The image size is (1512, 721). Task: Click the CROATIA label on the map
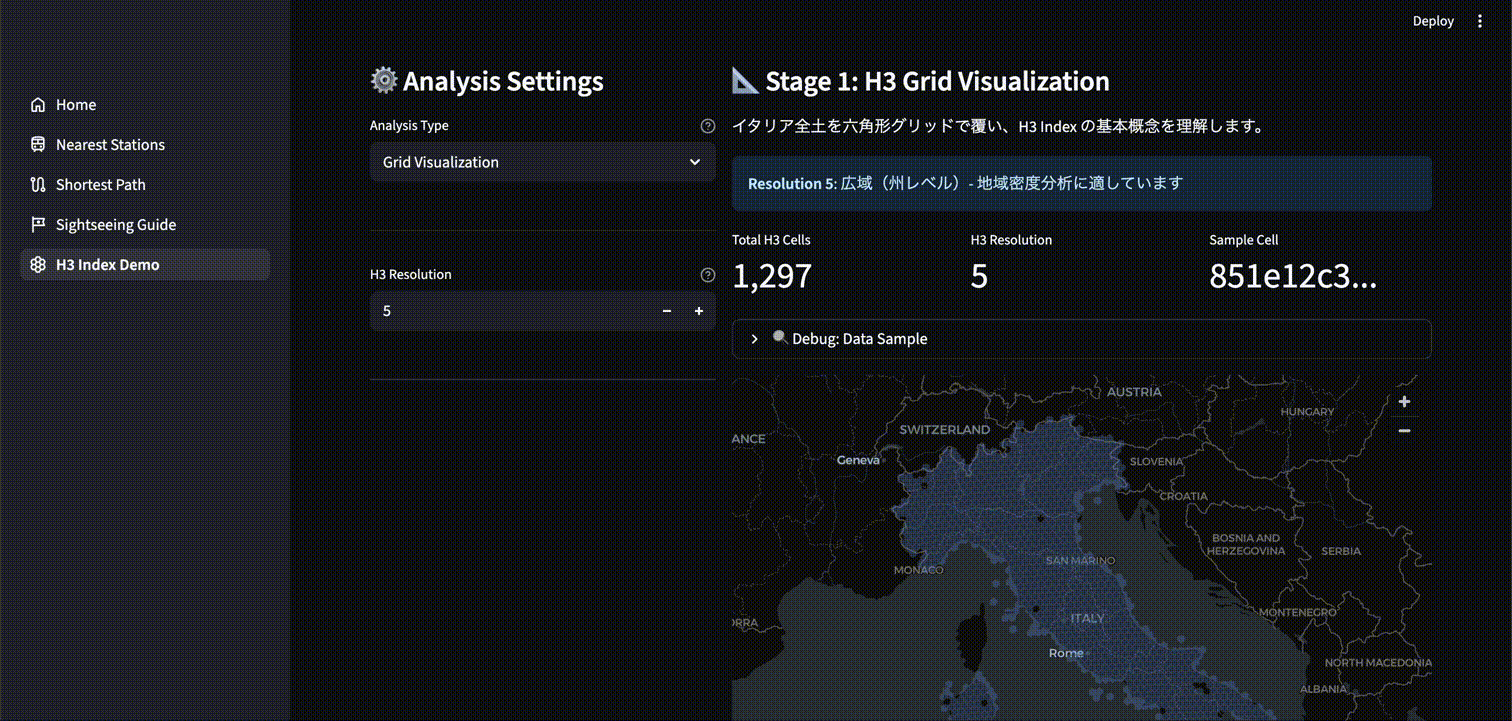click(1183, 496)
